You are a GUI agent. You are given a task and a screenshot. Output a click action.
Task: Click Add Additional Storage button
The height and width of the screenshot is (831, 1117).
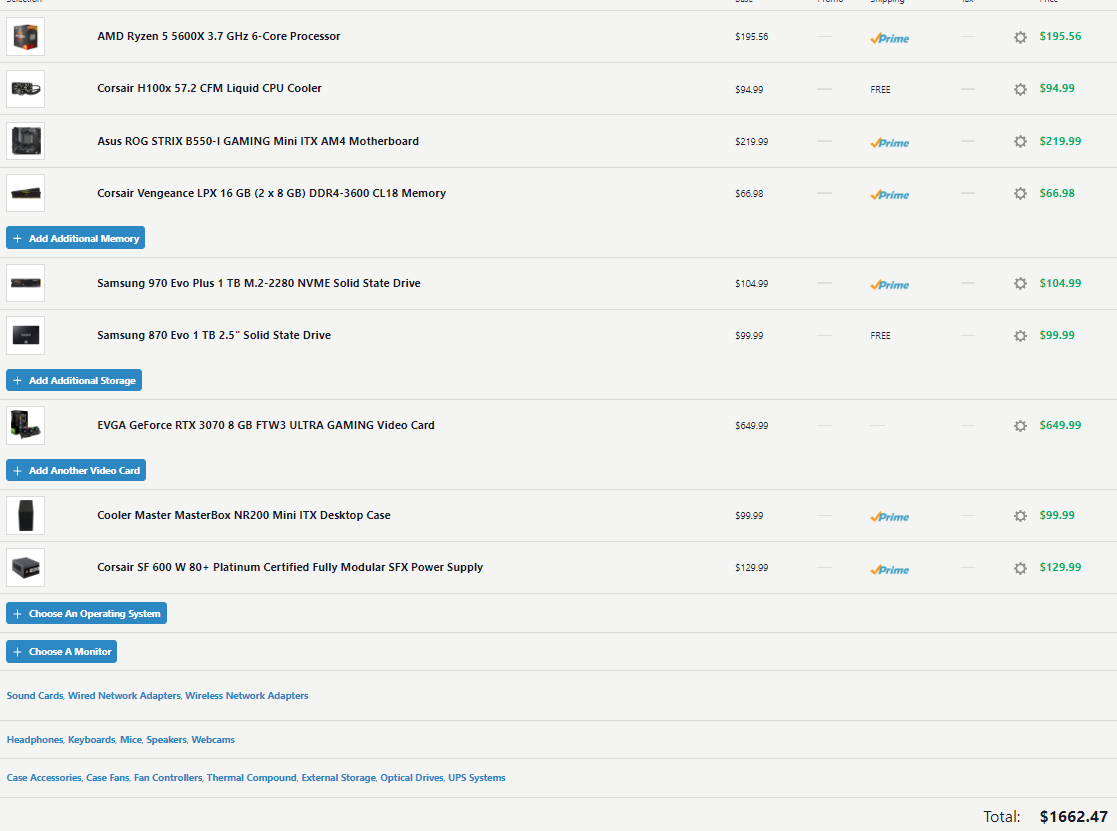click(74, 380)
